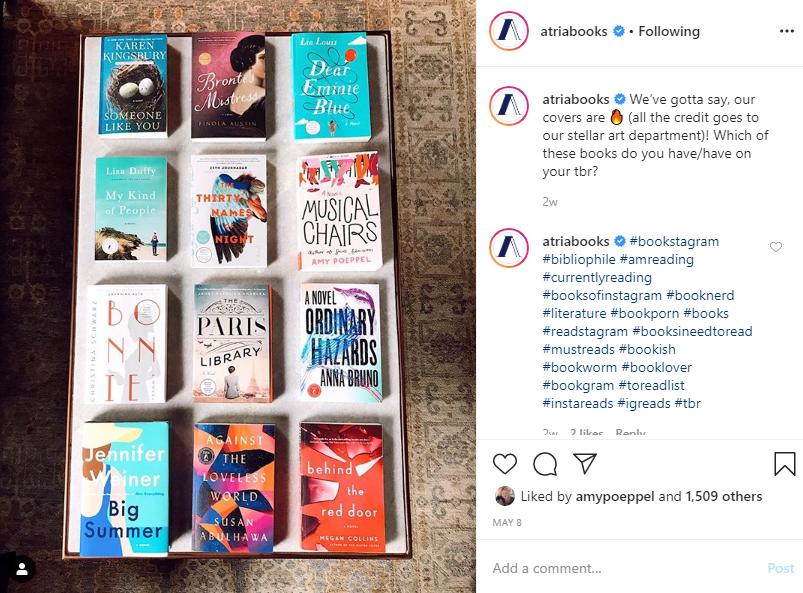Open the MAY 8 post date link
The width and height of the screenshot is (803, 593).
[507, 522]
